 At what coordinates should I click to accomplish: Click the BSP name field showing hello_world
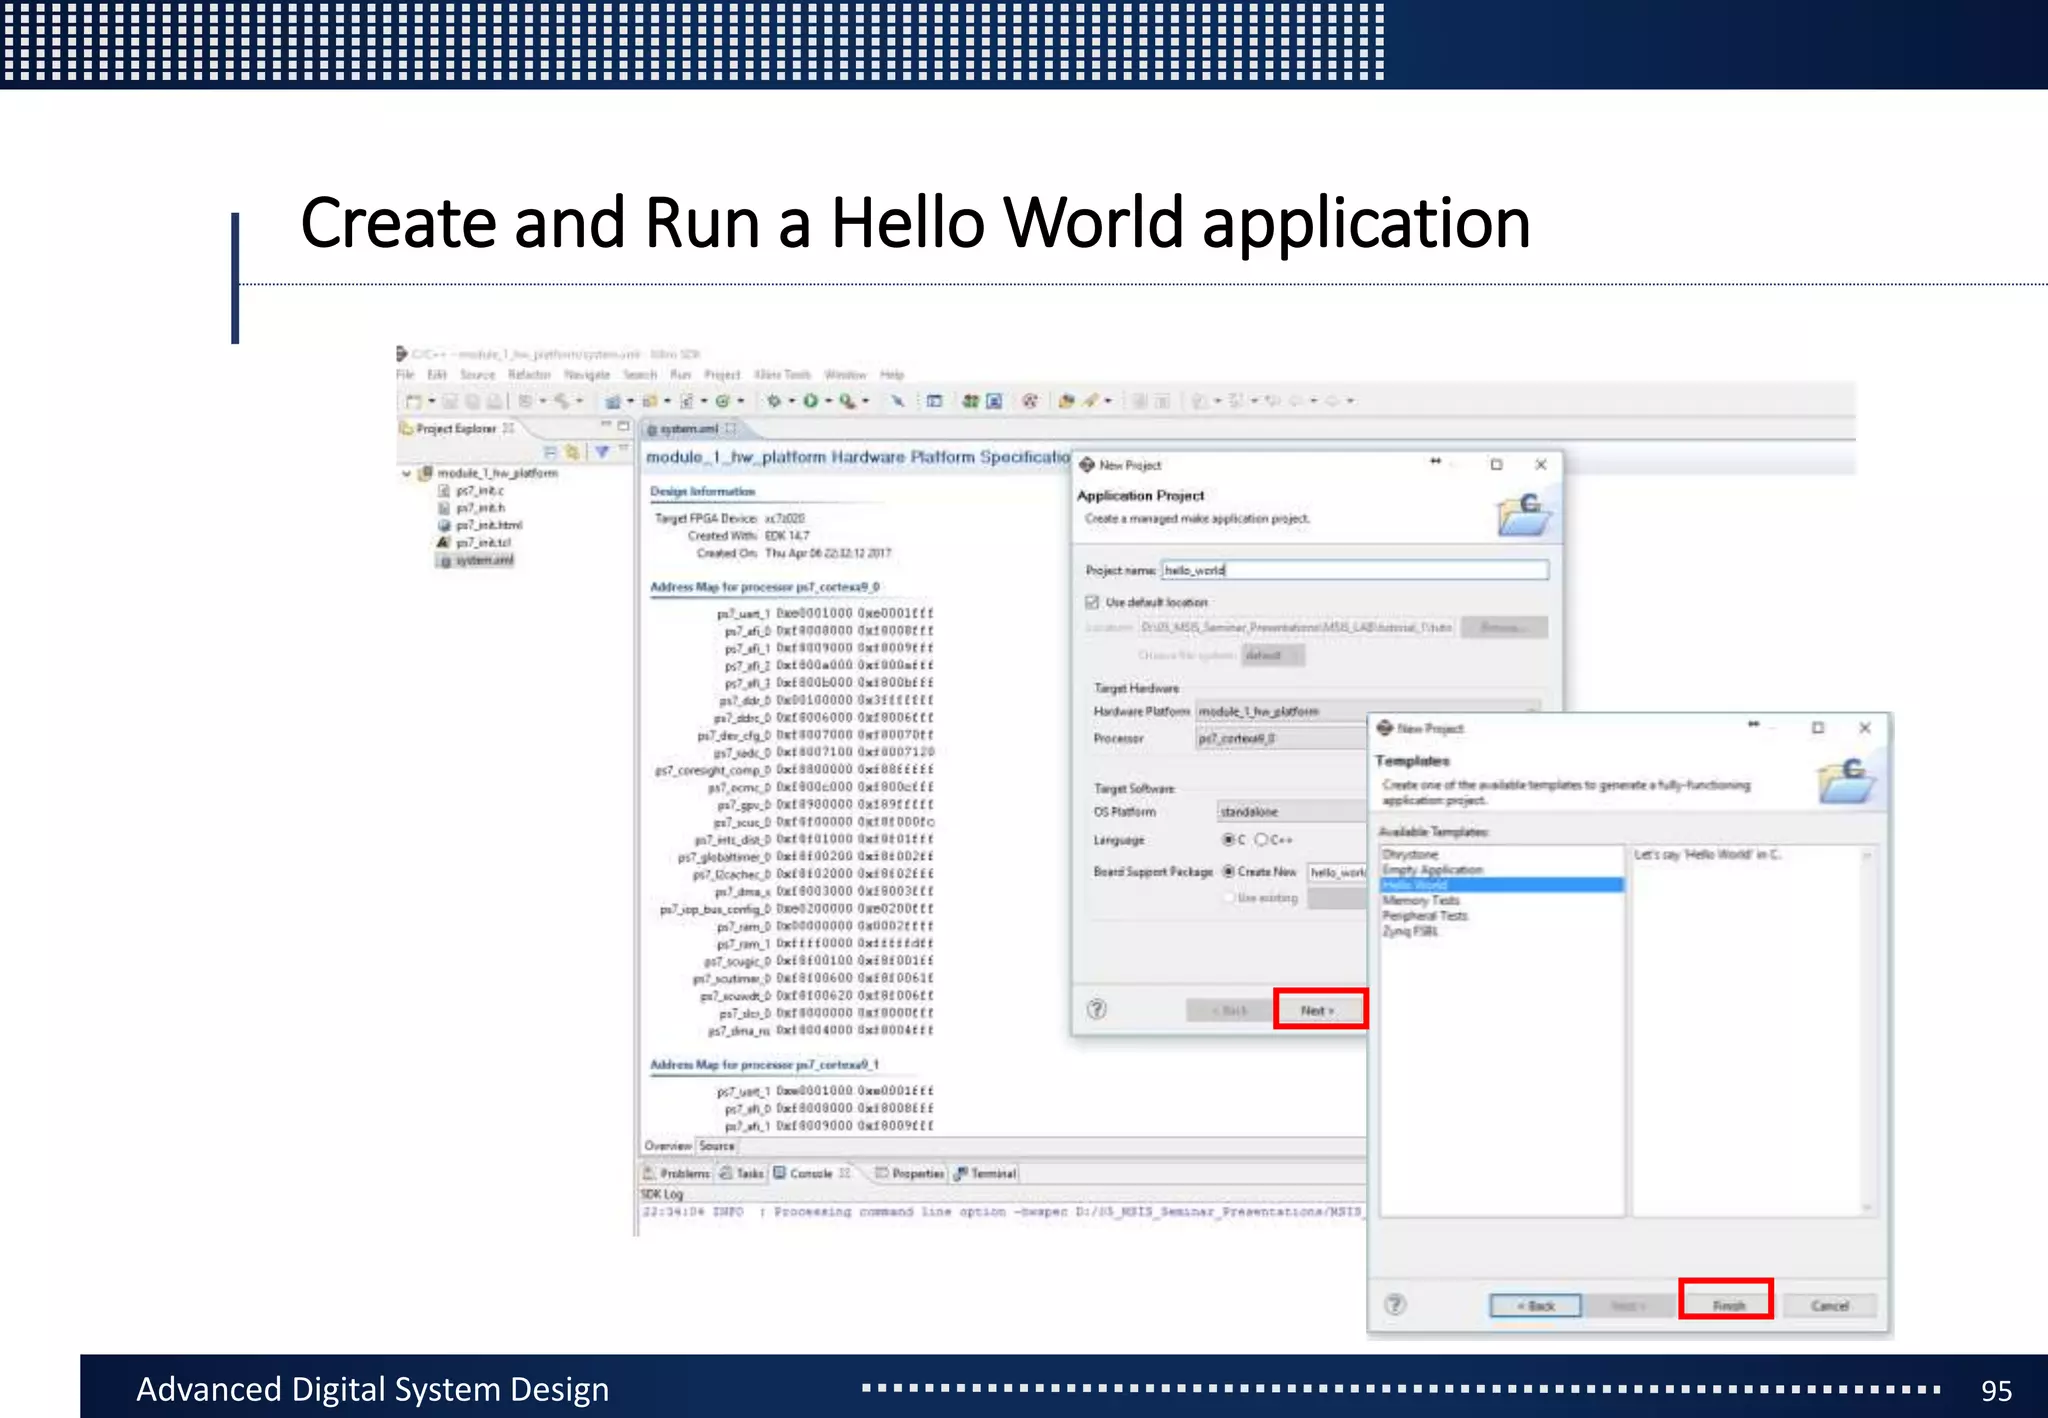point(1338,872)
